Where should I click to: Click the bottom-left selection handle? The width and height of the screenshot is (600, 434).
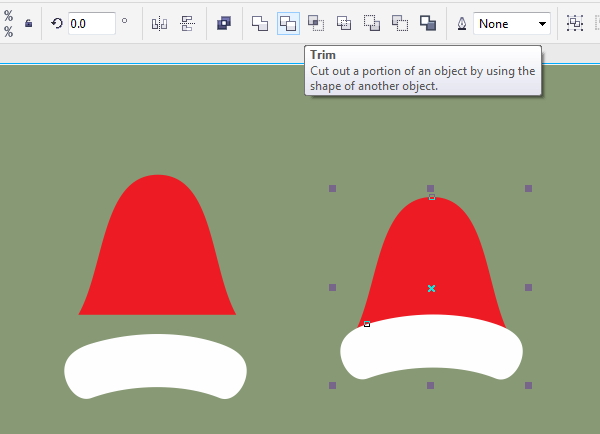333,385
